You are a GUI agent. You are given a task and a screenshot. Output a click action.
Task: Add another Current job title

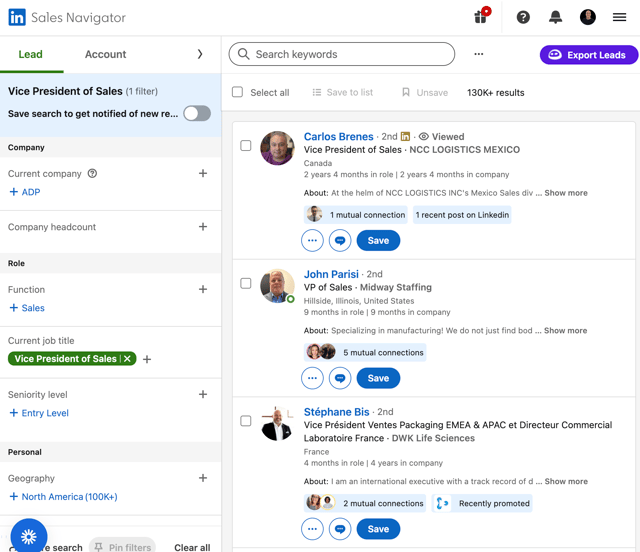147,359
